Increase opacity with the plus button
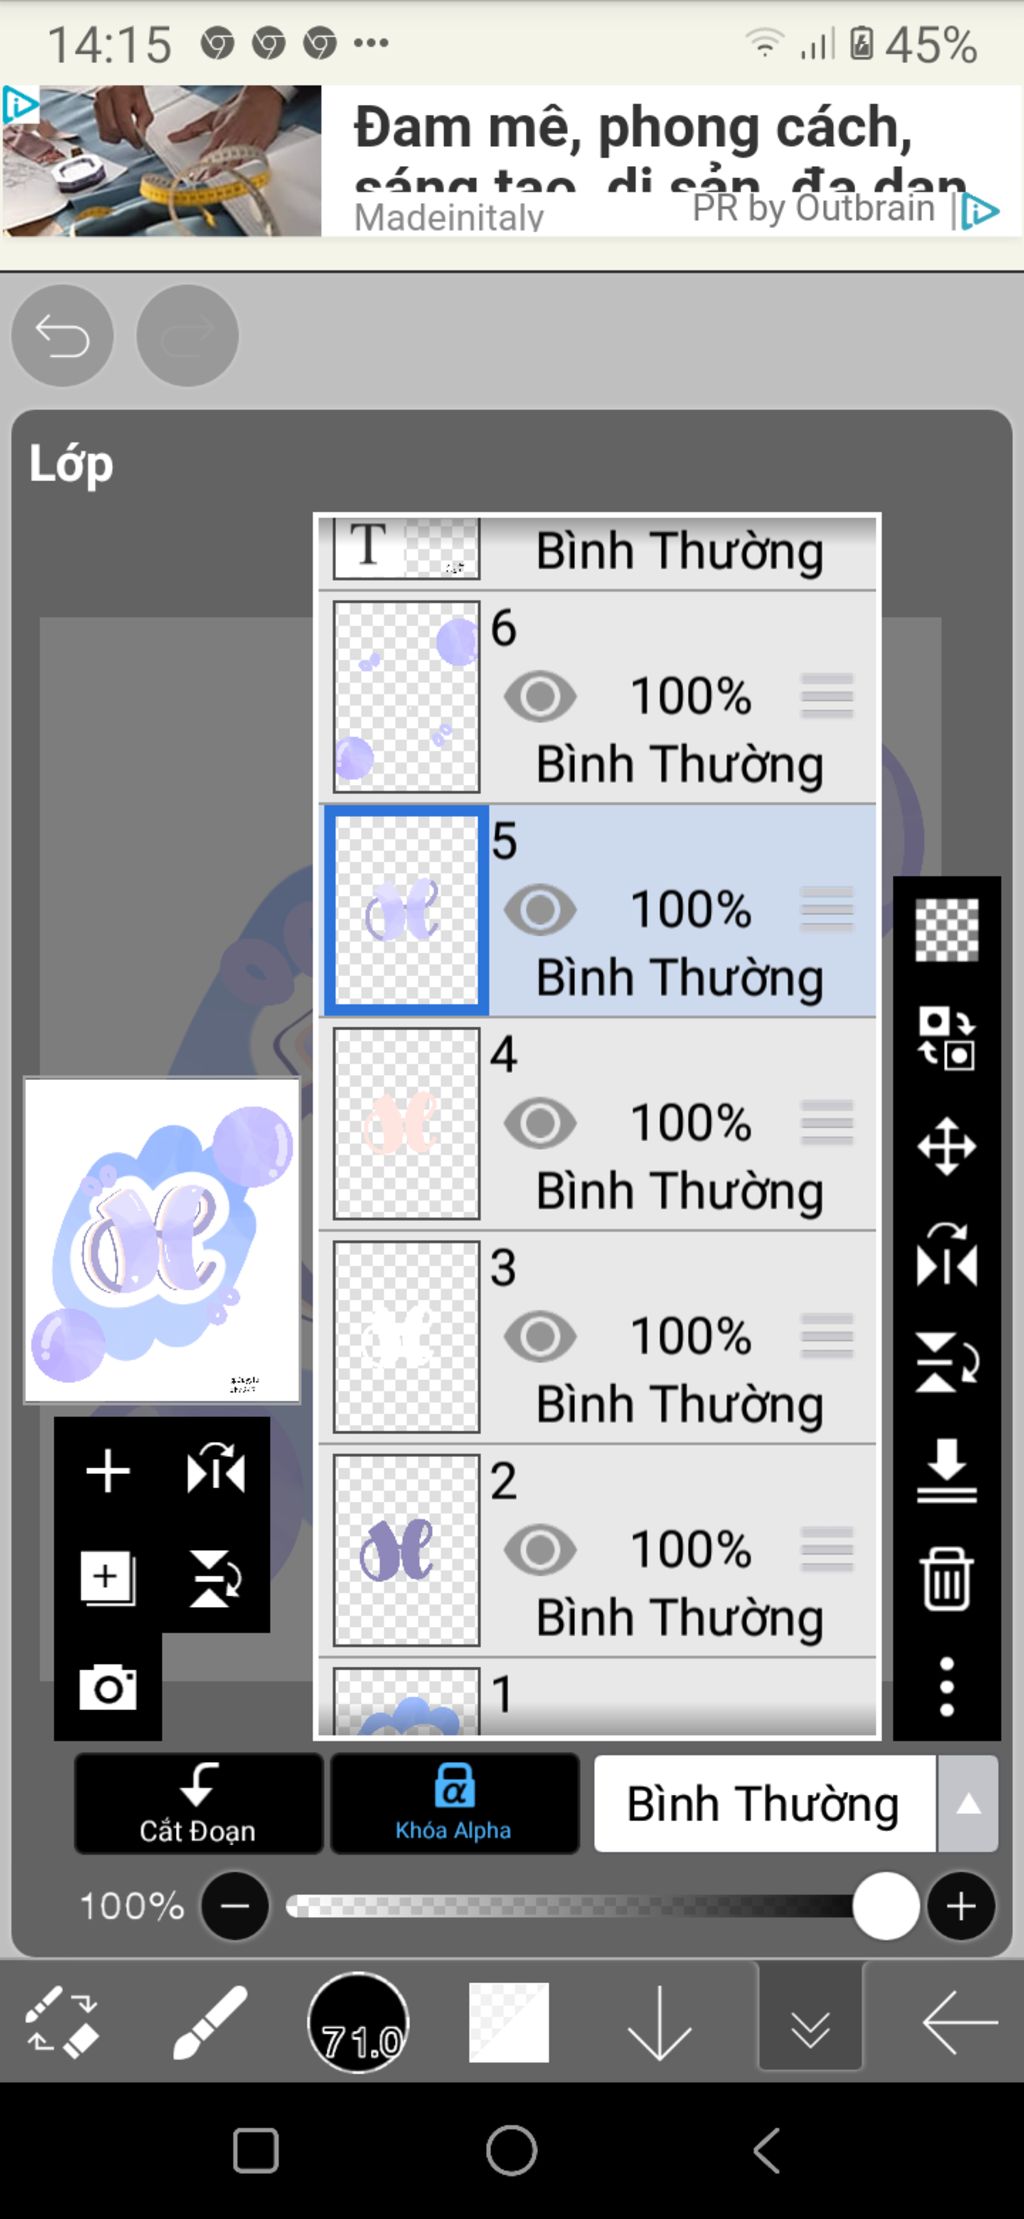Viewport: 1024px width, 2219px height. 961,1906
